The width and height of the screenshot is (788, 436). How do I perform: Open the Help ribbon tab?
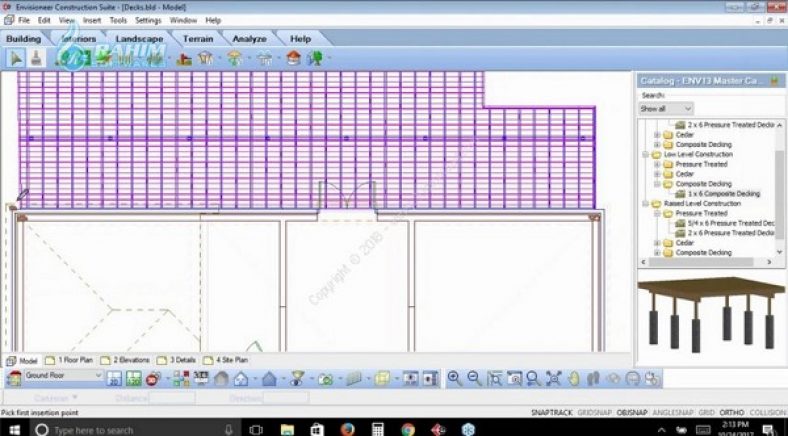coord(301,39)
